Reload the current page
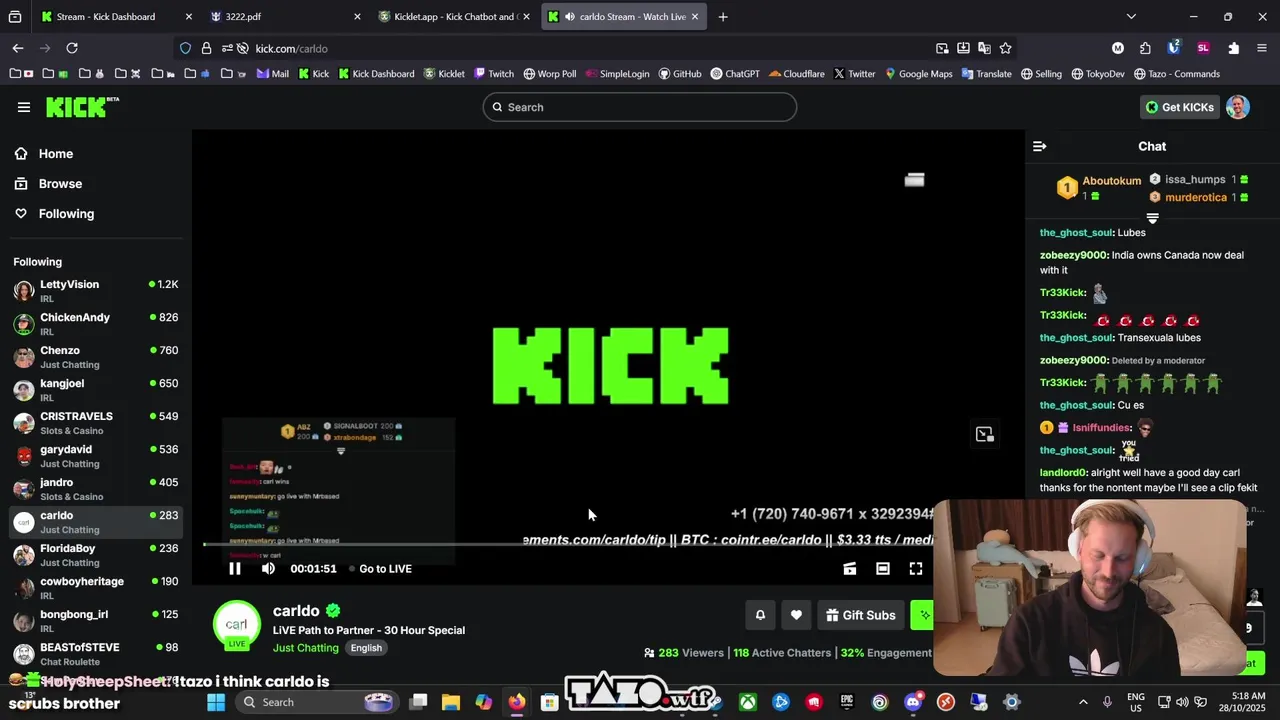Image resolution: width=1280 pixels, height=720 pixels. tap(72, 48)
